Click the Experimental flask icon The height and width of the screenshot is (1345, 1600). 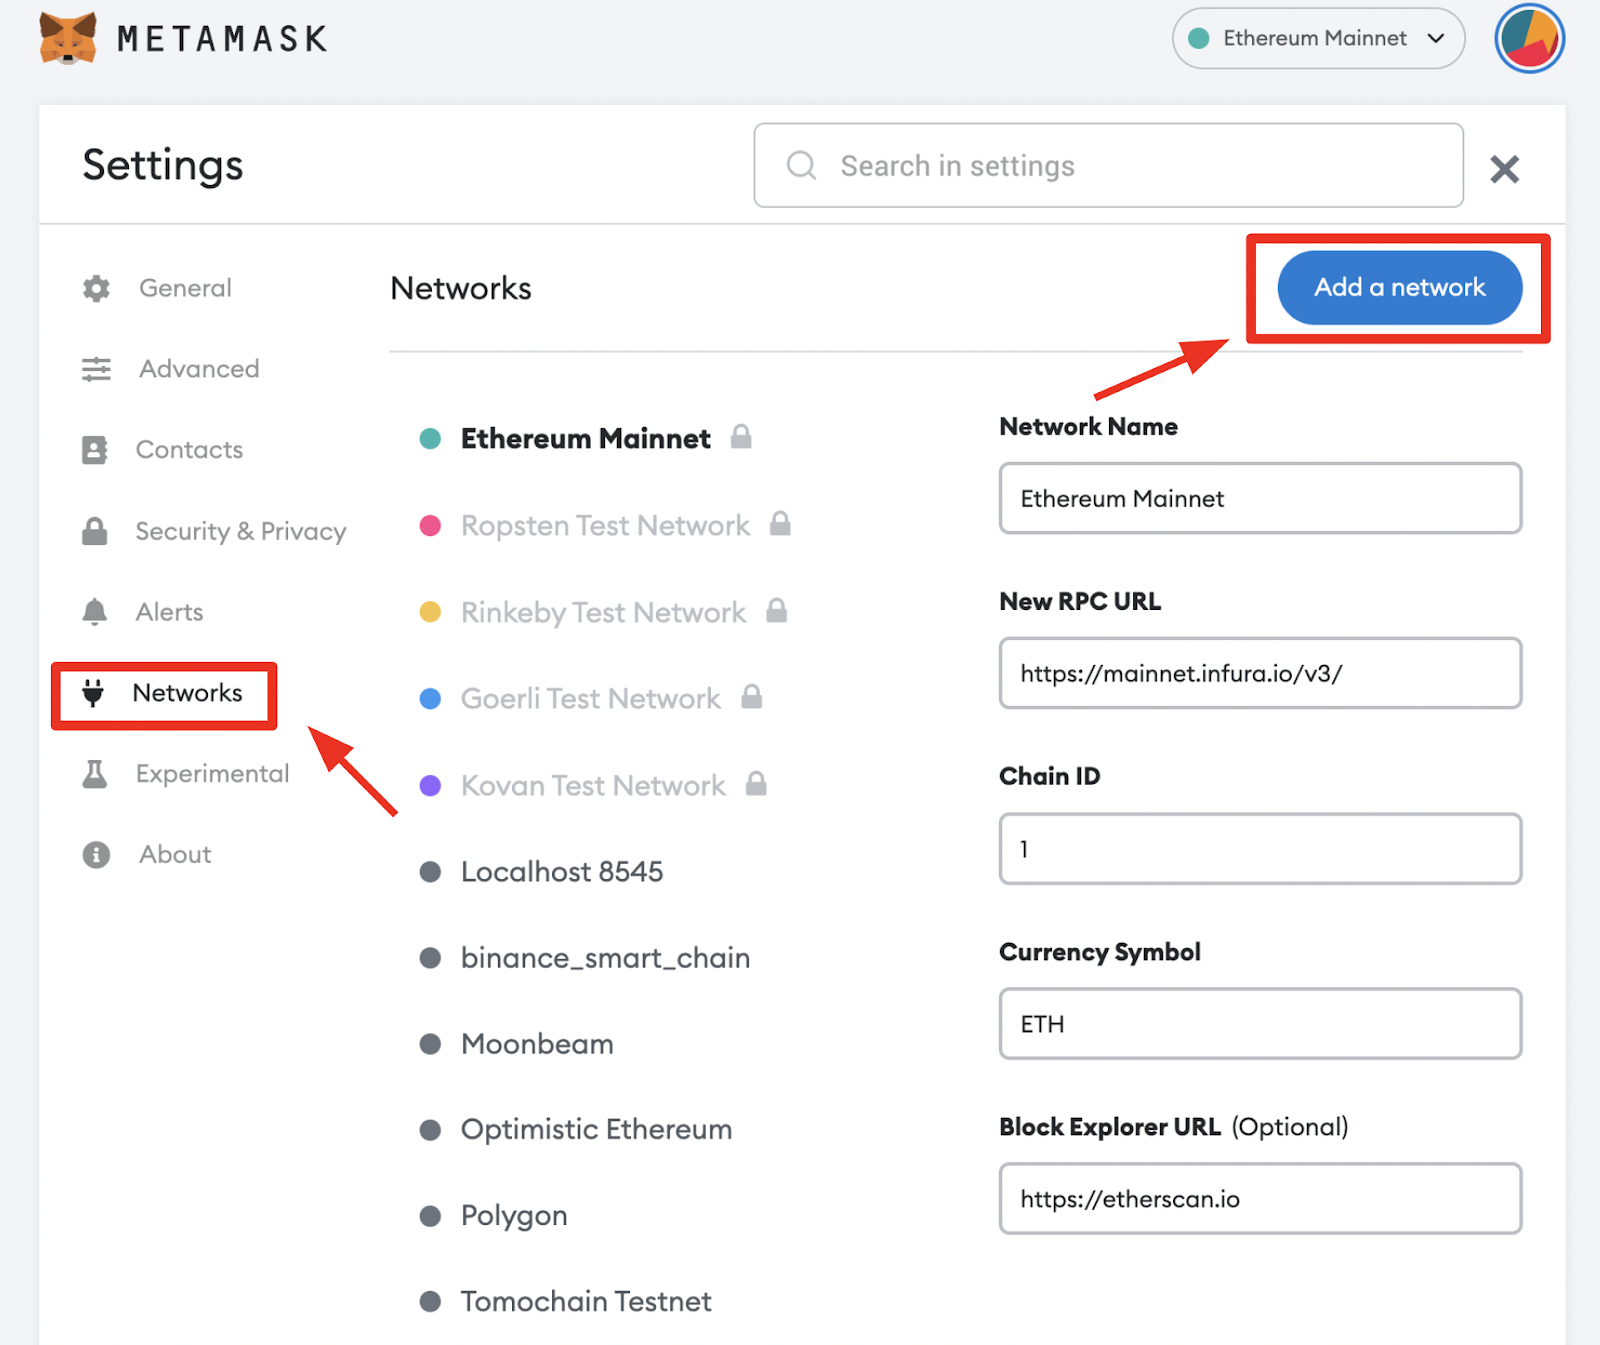pos(94,773)
